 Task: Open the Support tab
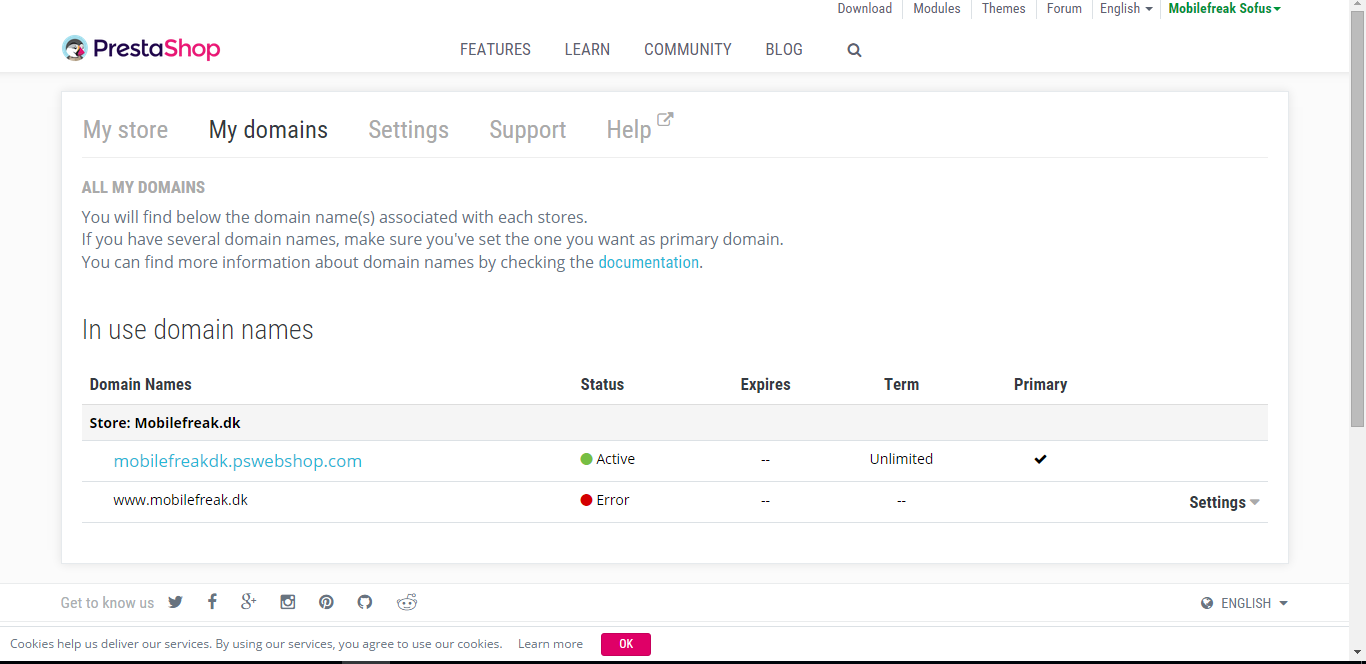(528, 130)
